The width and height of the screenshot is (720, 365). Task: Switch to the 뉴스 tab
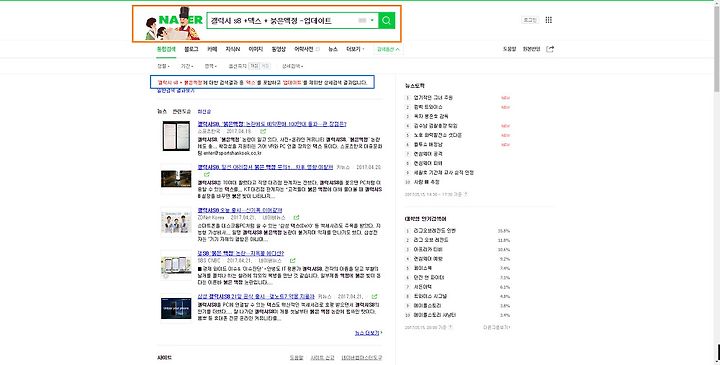click(333, 49)
